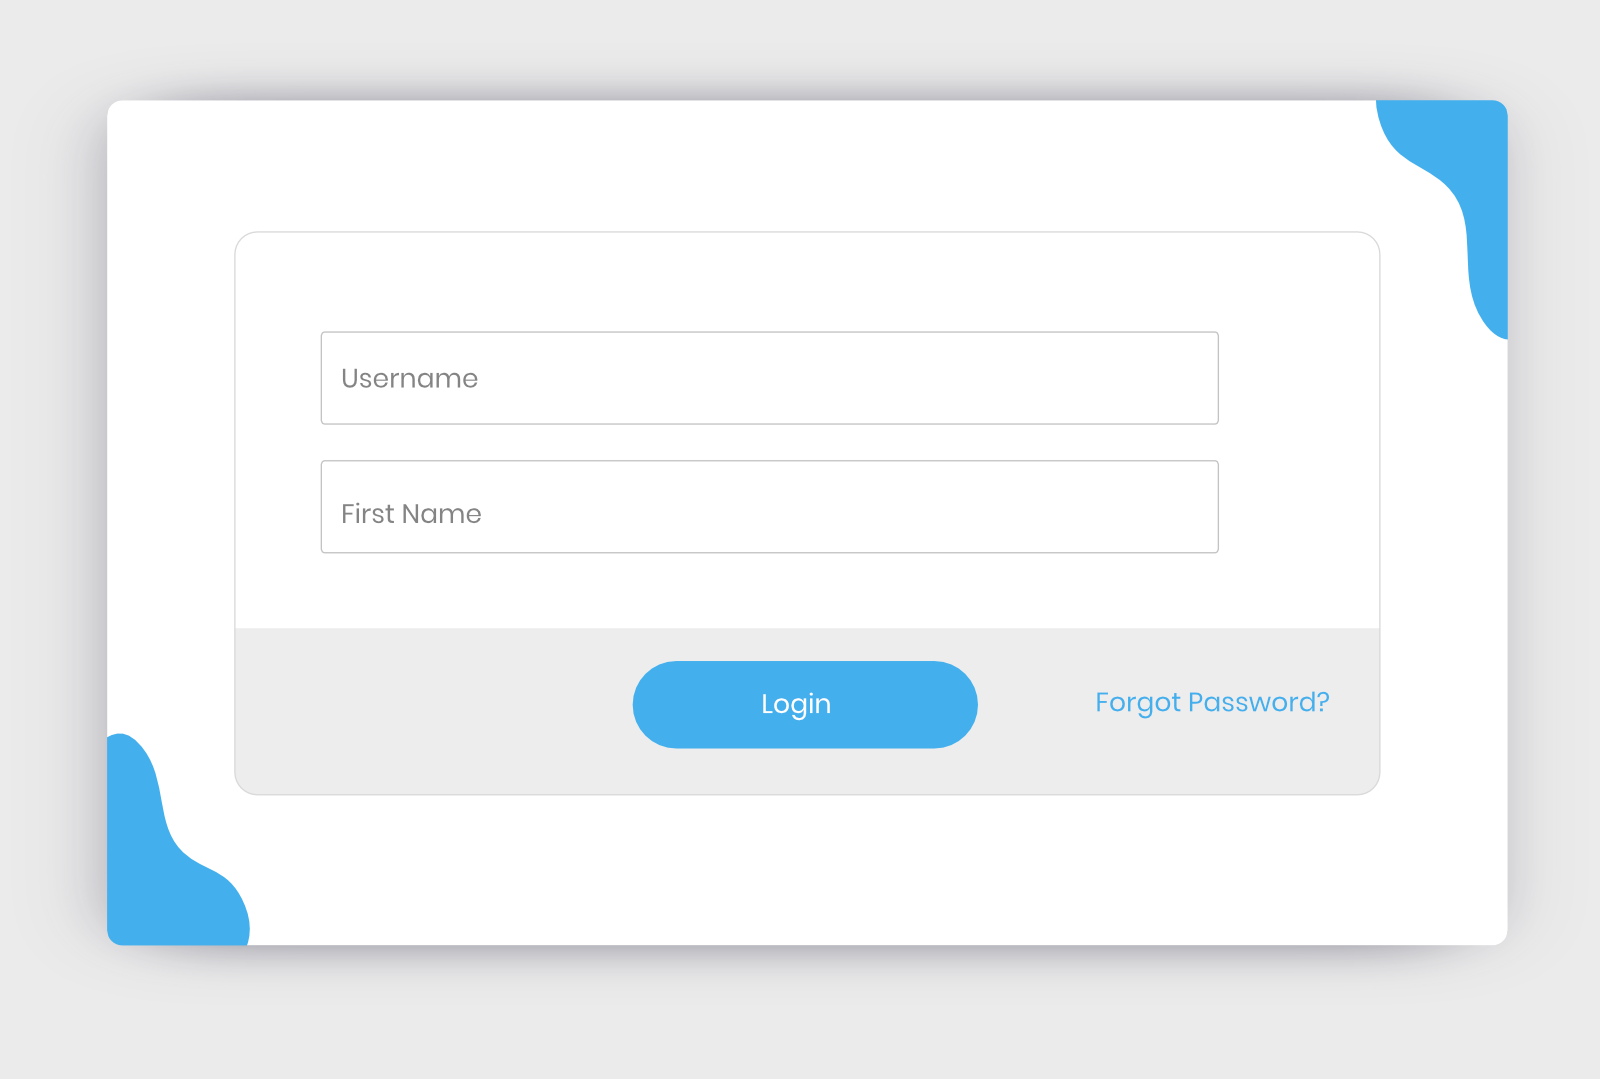
Task: Click the gray page background outside the card
Action: pyautogui.click(x=800, y=1020)
